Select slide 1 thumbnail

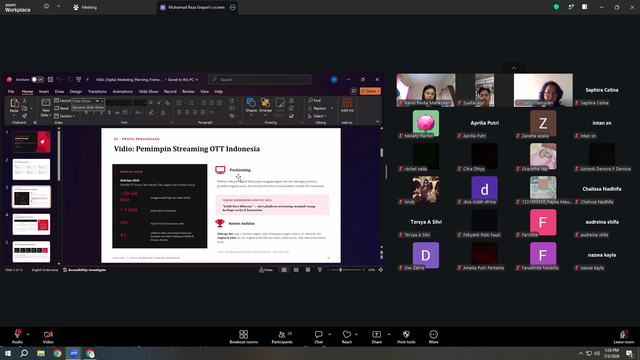[31, 142]
